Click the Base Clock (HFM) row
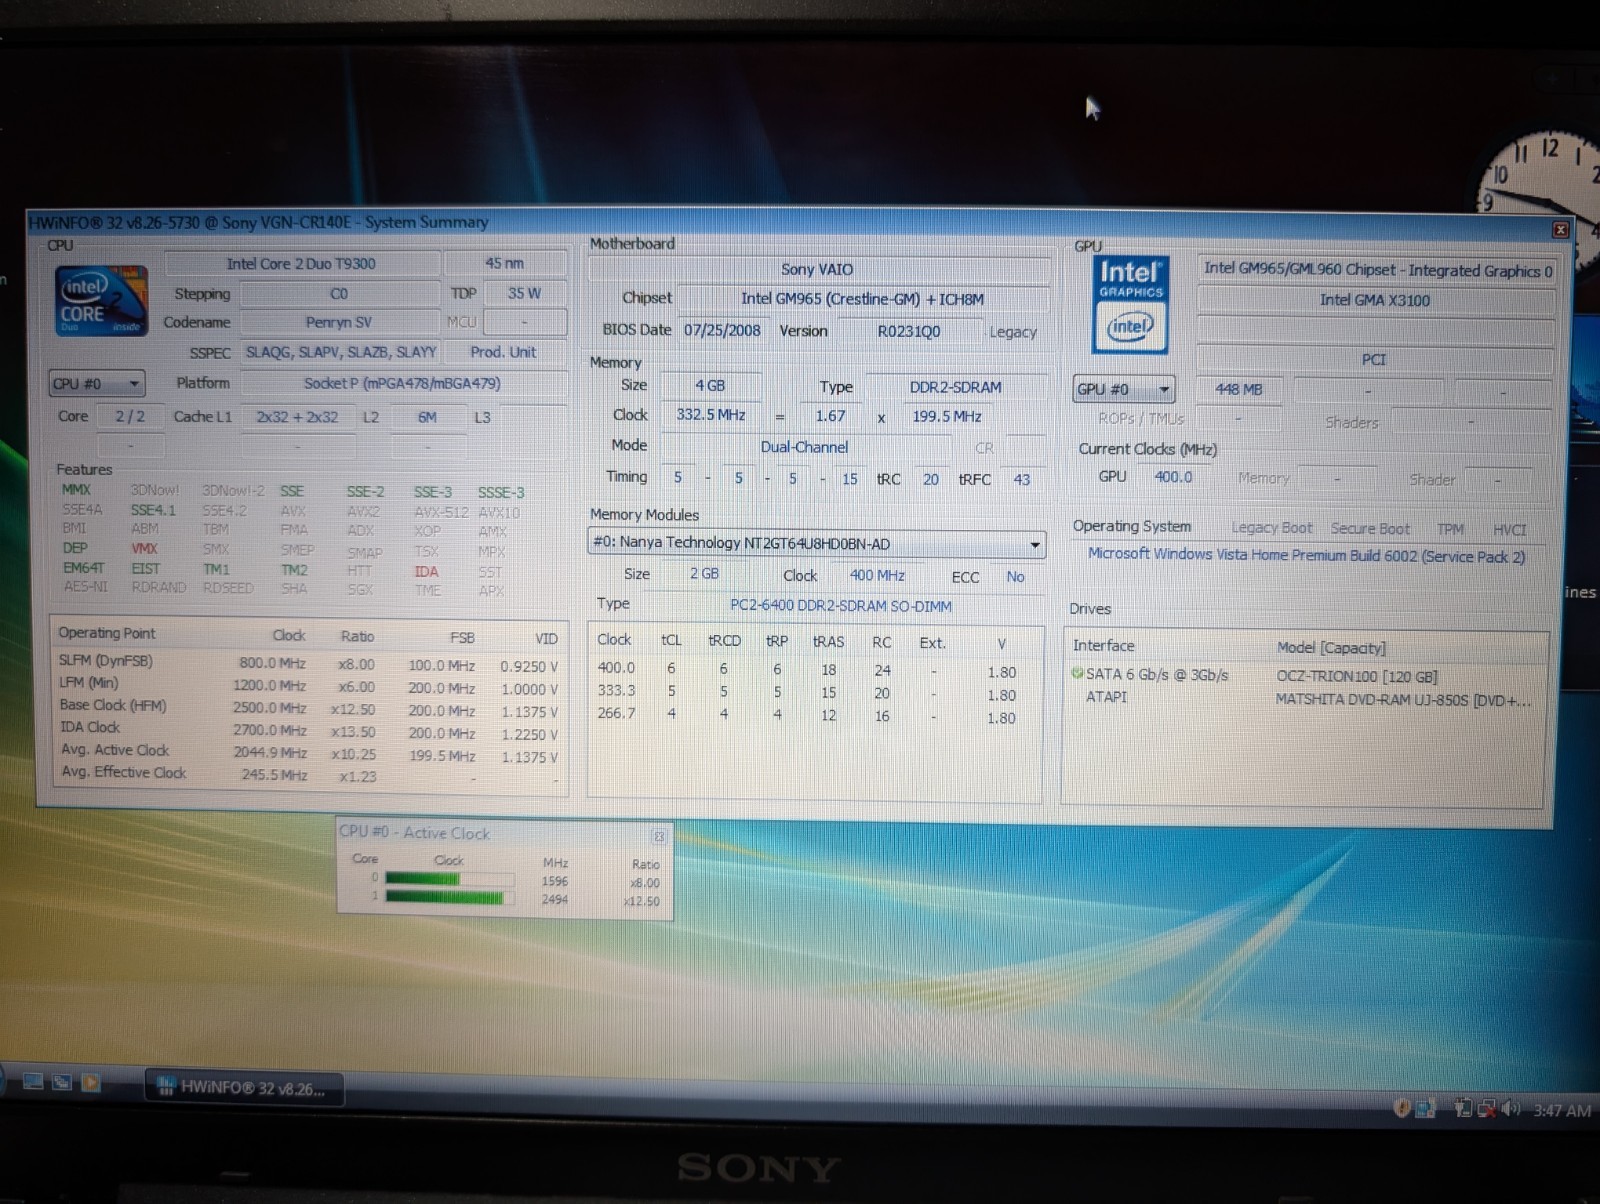Image resolution: width=1600 pixels, height=1204 pixels. pos(308,708)
